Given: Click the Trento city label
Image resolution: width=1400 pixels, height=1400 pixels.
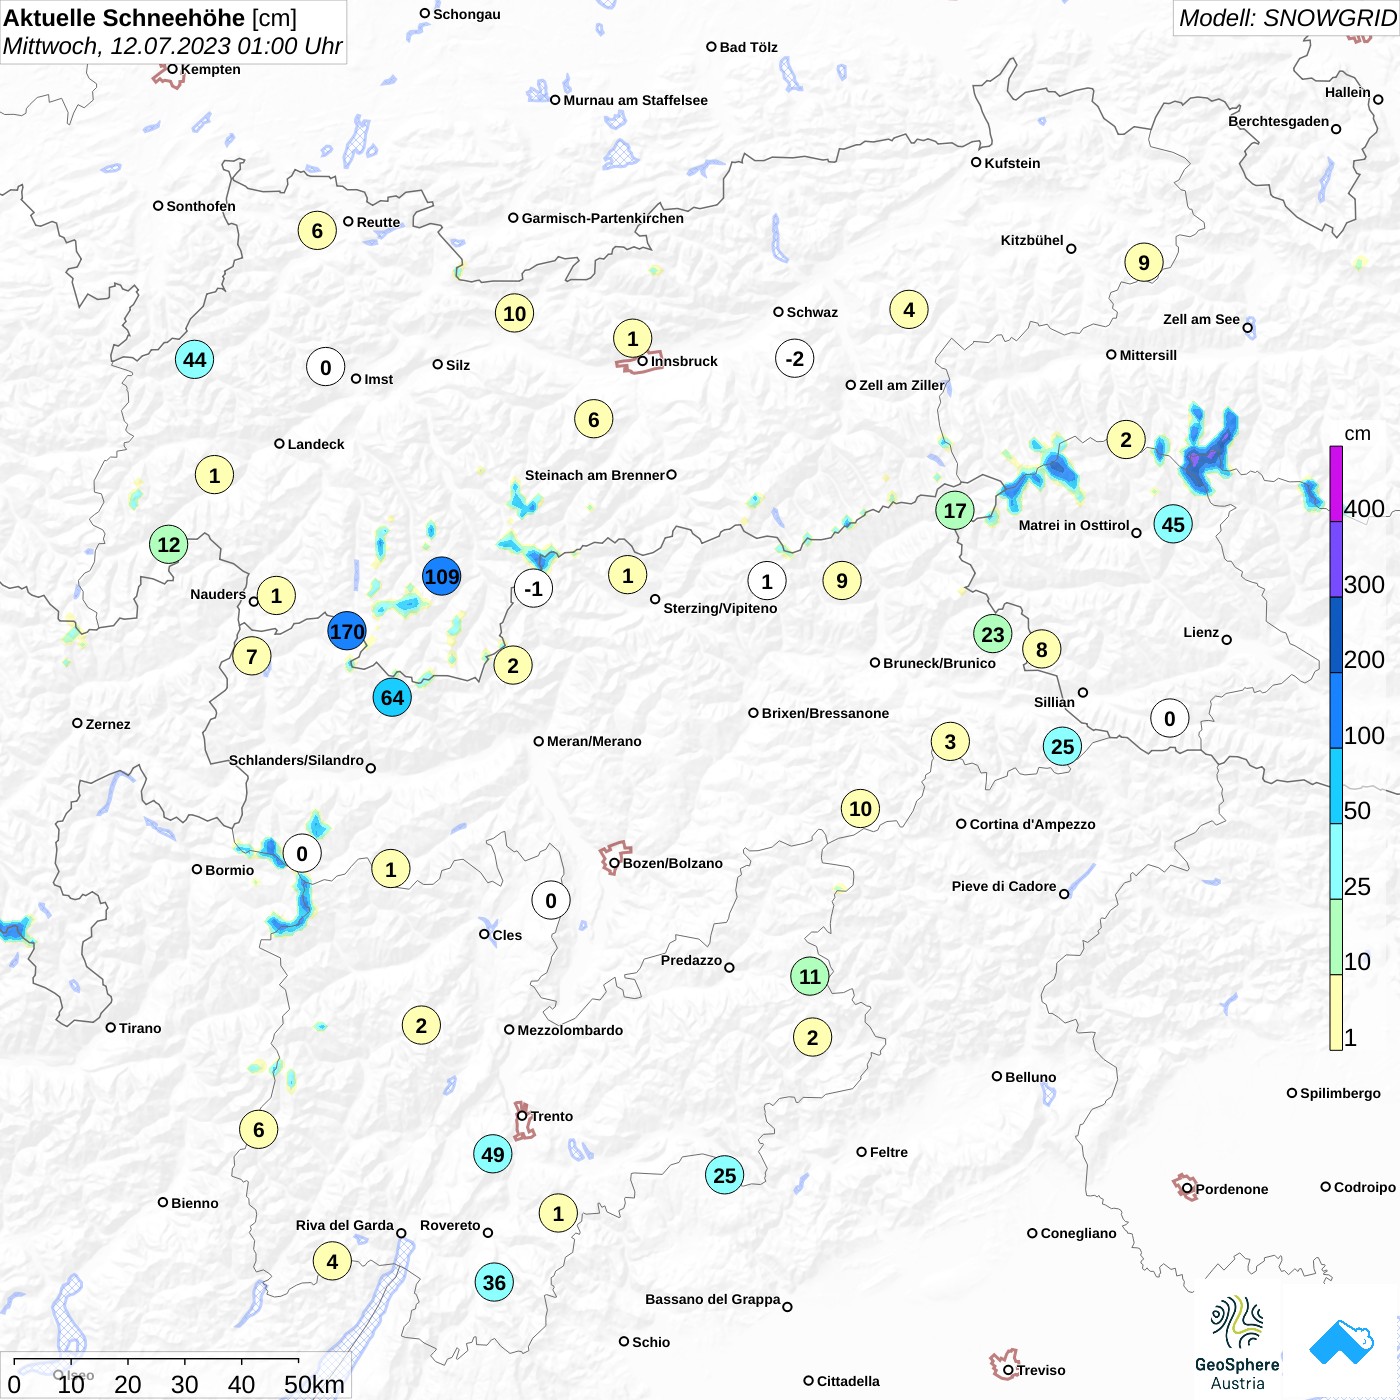Looking at the screenshot, I should pyautogui.click(x=552, y=1116).
